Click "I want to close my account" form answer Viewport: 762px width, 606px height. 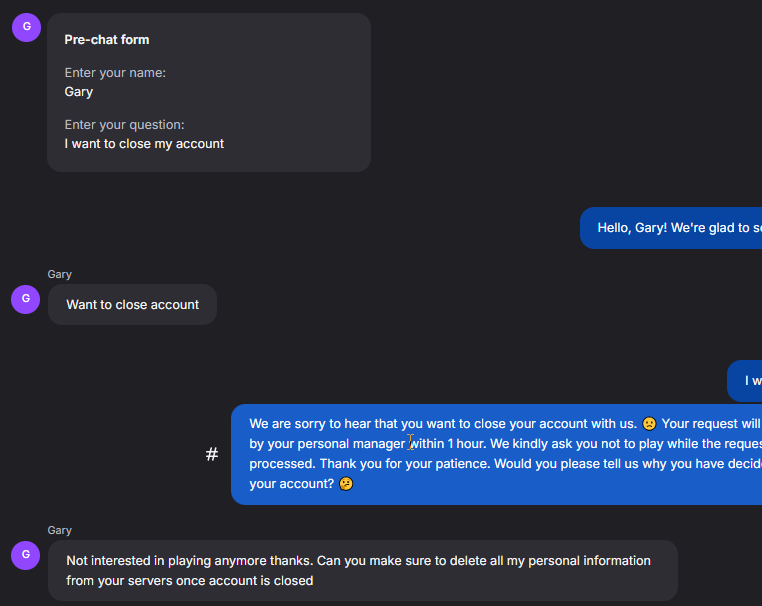pyautogui.click(x=144, y=144)
